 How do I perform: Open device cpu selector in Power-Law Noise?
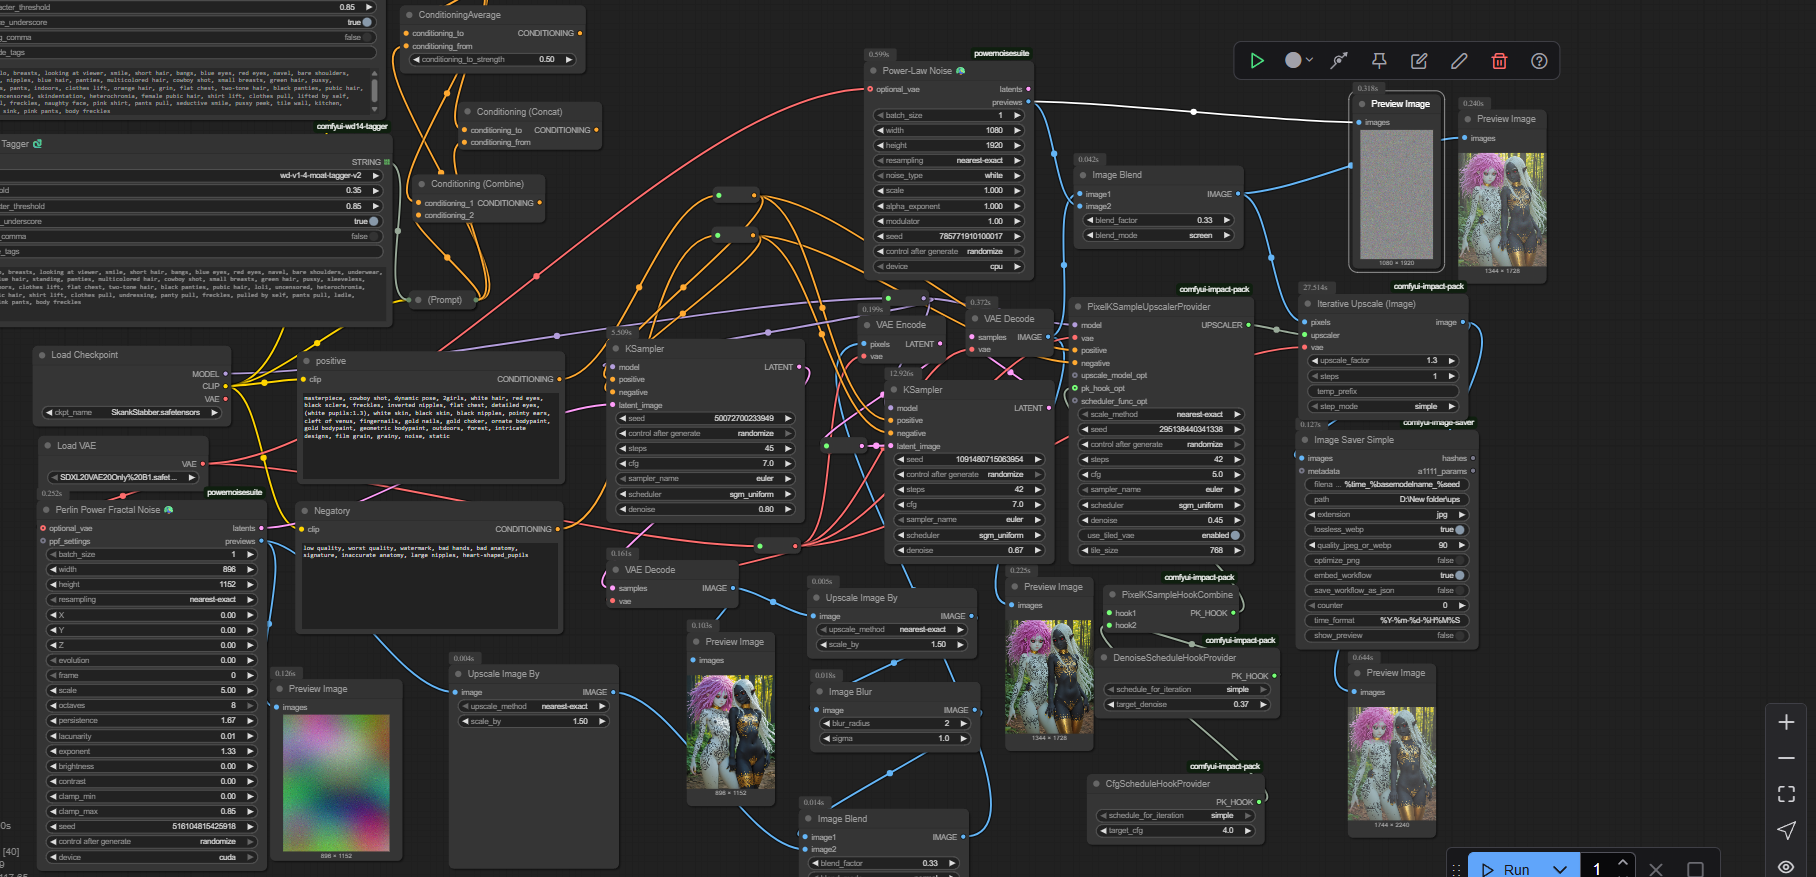(x=949, y=266)
